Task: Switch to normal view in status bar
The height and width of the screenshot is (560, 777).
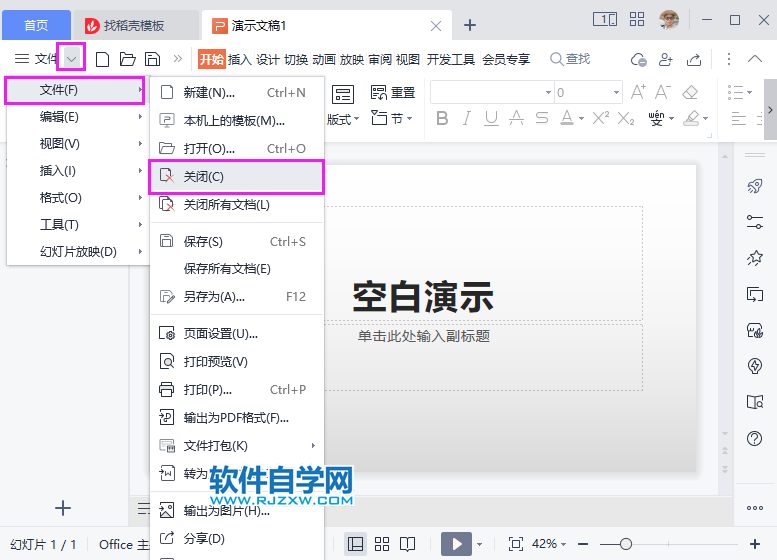Action: click(355, 544)
